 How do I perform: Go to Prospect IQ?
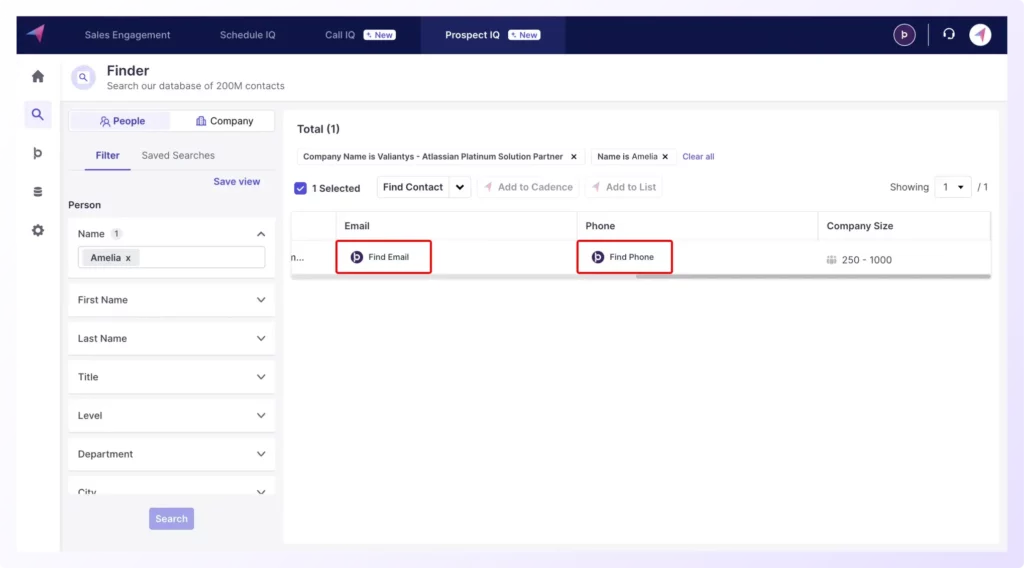pos(492,35)
